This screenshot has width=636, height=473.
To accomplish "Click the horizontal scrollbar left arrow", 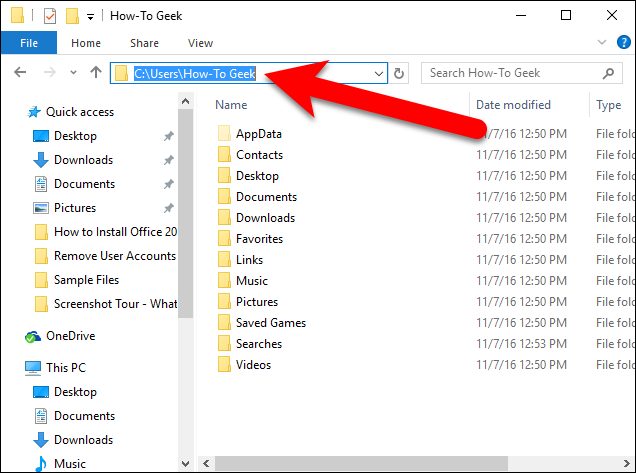I will [x=206, y=463].
